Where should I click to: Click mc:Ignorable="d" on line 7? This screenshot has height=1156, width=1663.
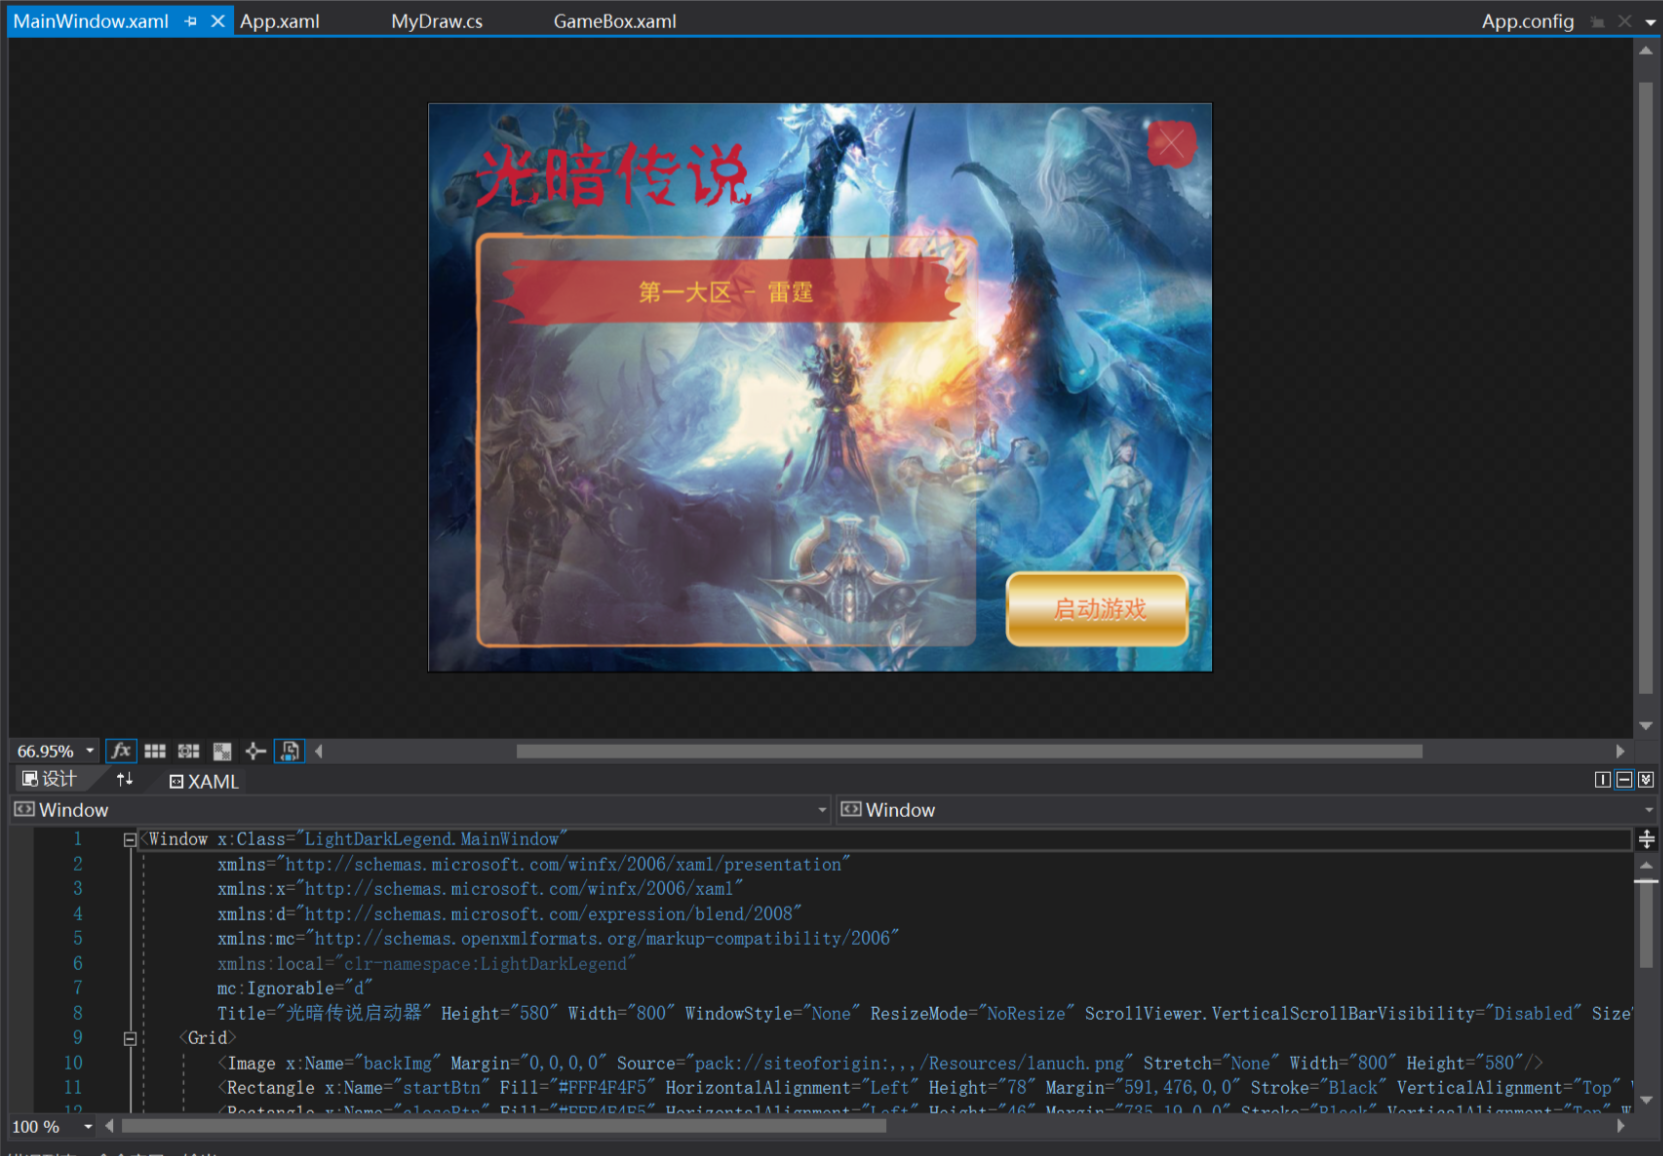point(295,988)
